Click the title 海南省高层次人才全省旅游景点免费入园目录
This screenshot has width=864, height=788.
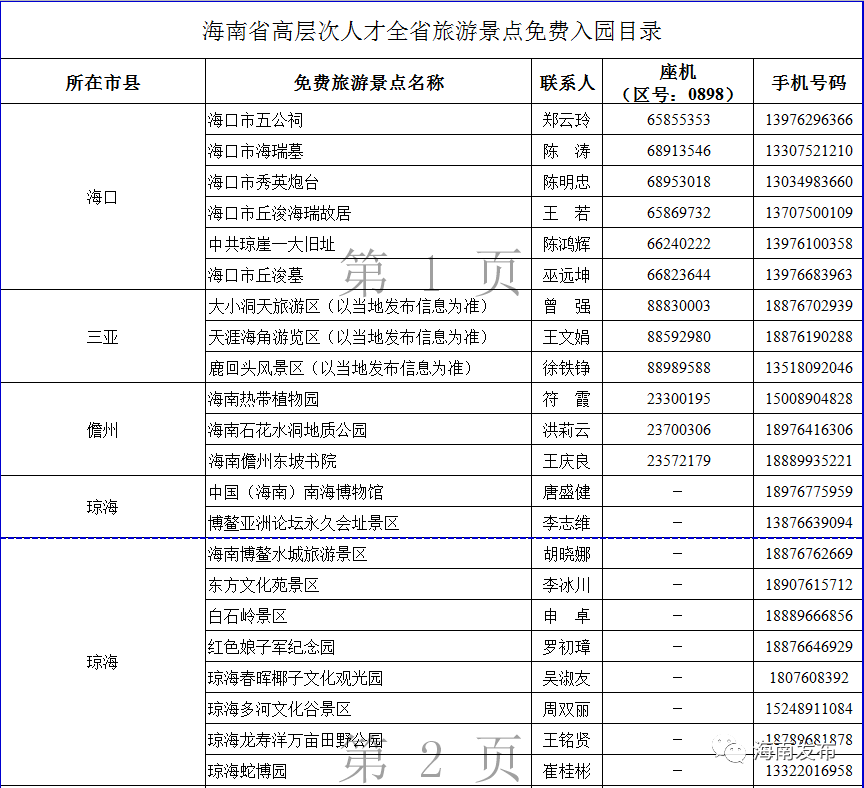coord(431,30)
